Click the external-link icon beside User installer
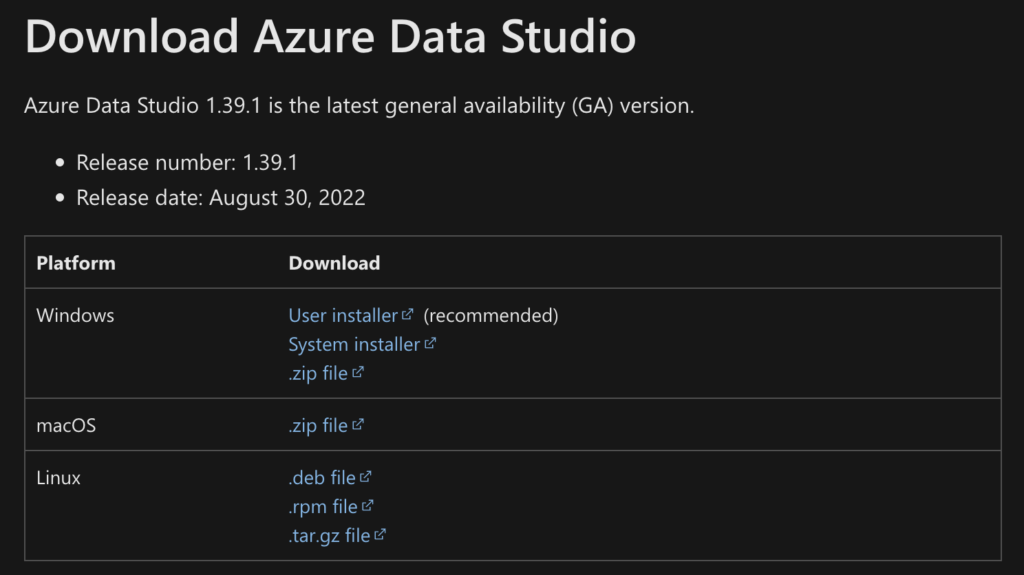This screenshot has width=1024, height=575. pyautogui.click(x=408, y=315)
